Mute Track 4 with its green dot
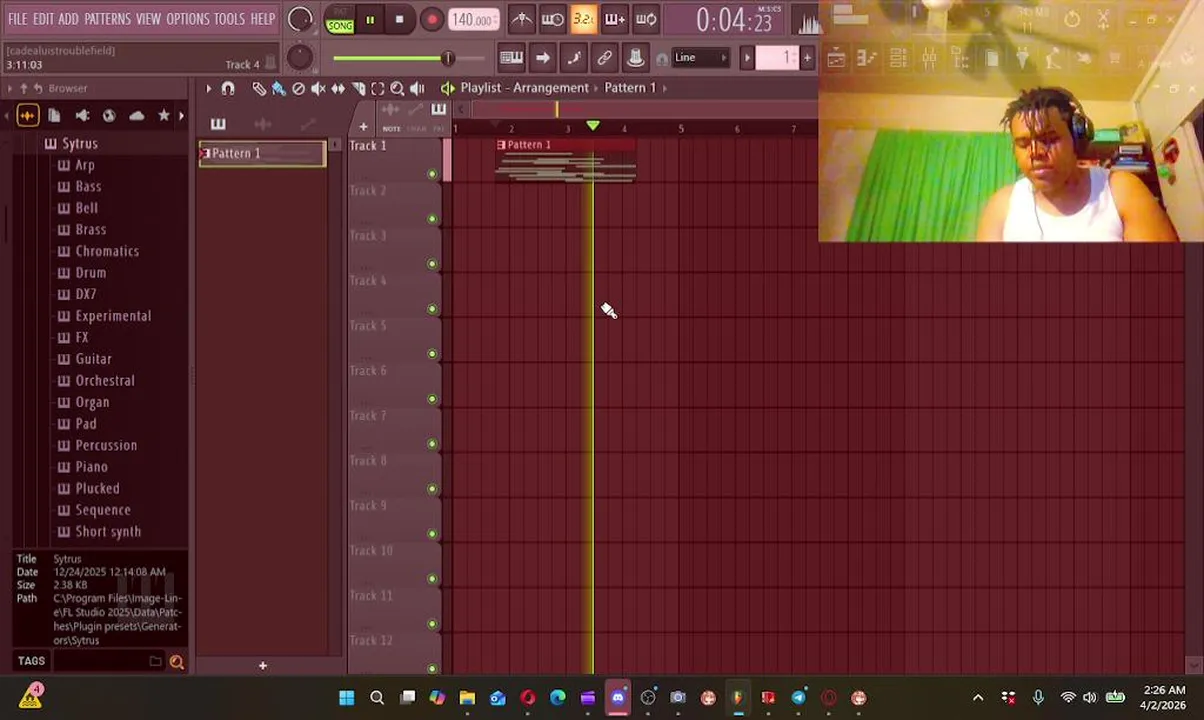Screen dimensions: 1204x720 coord(432,309)
